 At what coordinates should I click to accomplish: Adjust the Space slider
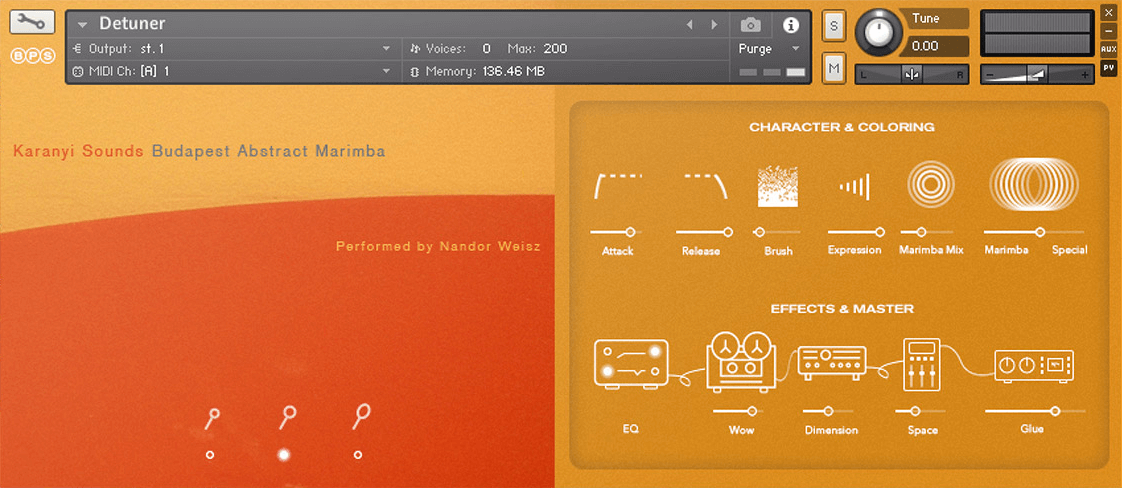point(922,411)
